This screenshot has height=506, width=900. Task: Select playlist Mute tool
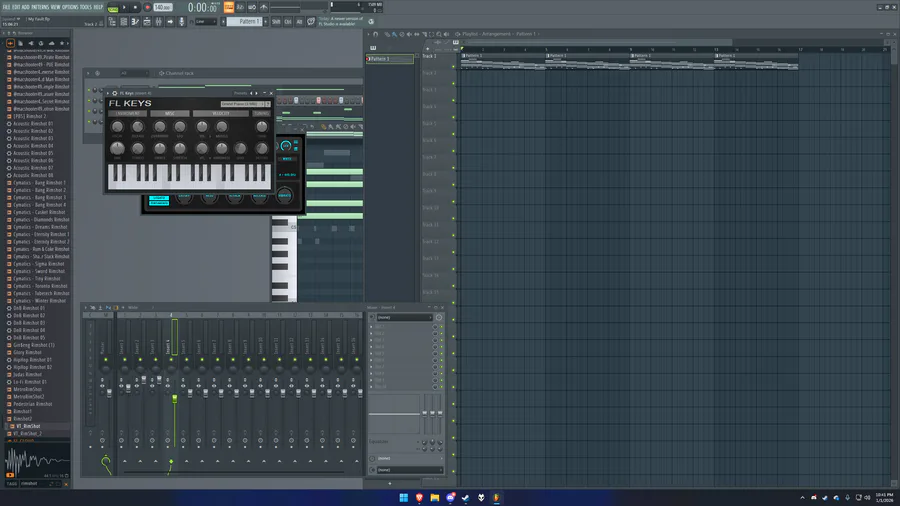409,34
